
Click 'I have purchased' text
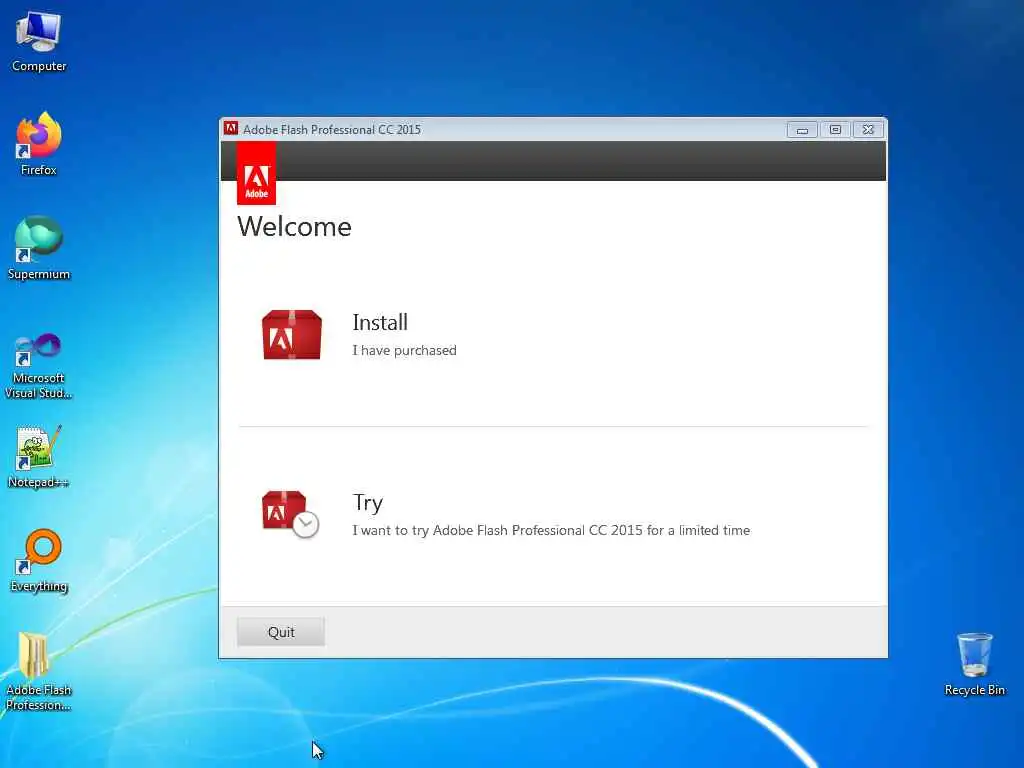click(x=404, y=351)
